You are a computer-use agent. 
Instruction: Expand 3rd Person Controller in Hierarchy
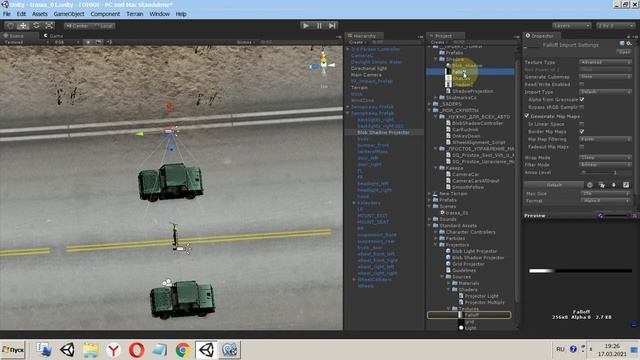pos(348,49)
